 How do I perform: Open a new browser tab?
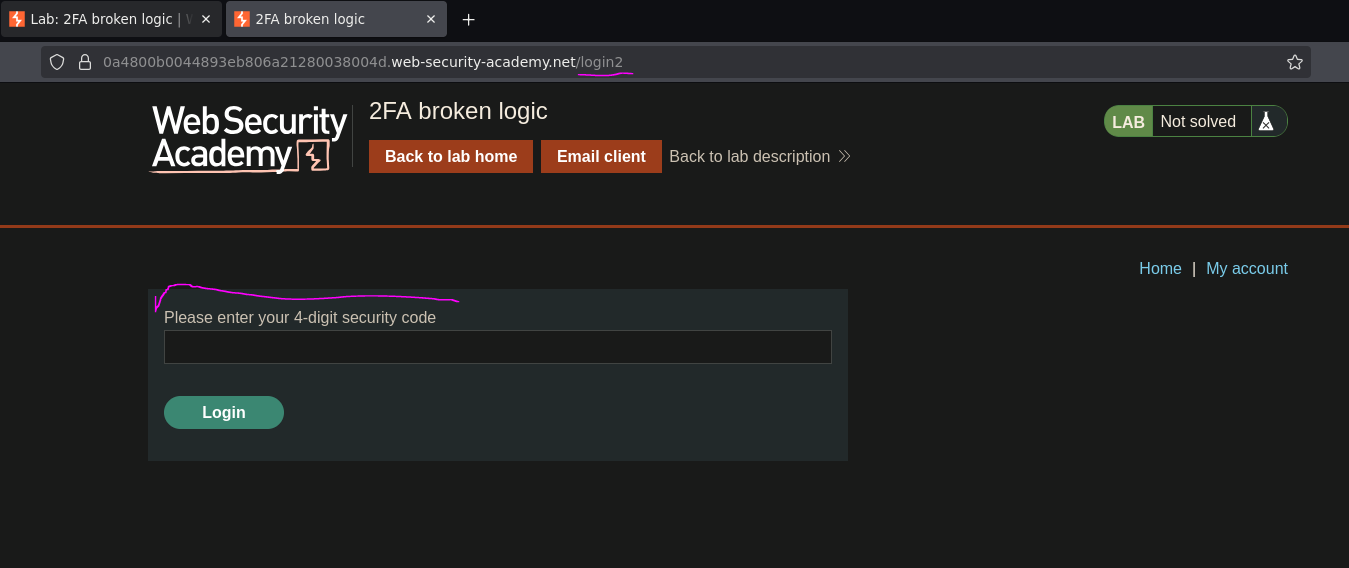point(468,19)
